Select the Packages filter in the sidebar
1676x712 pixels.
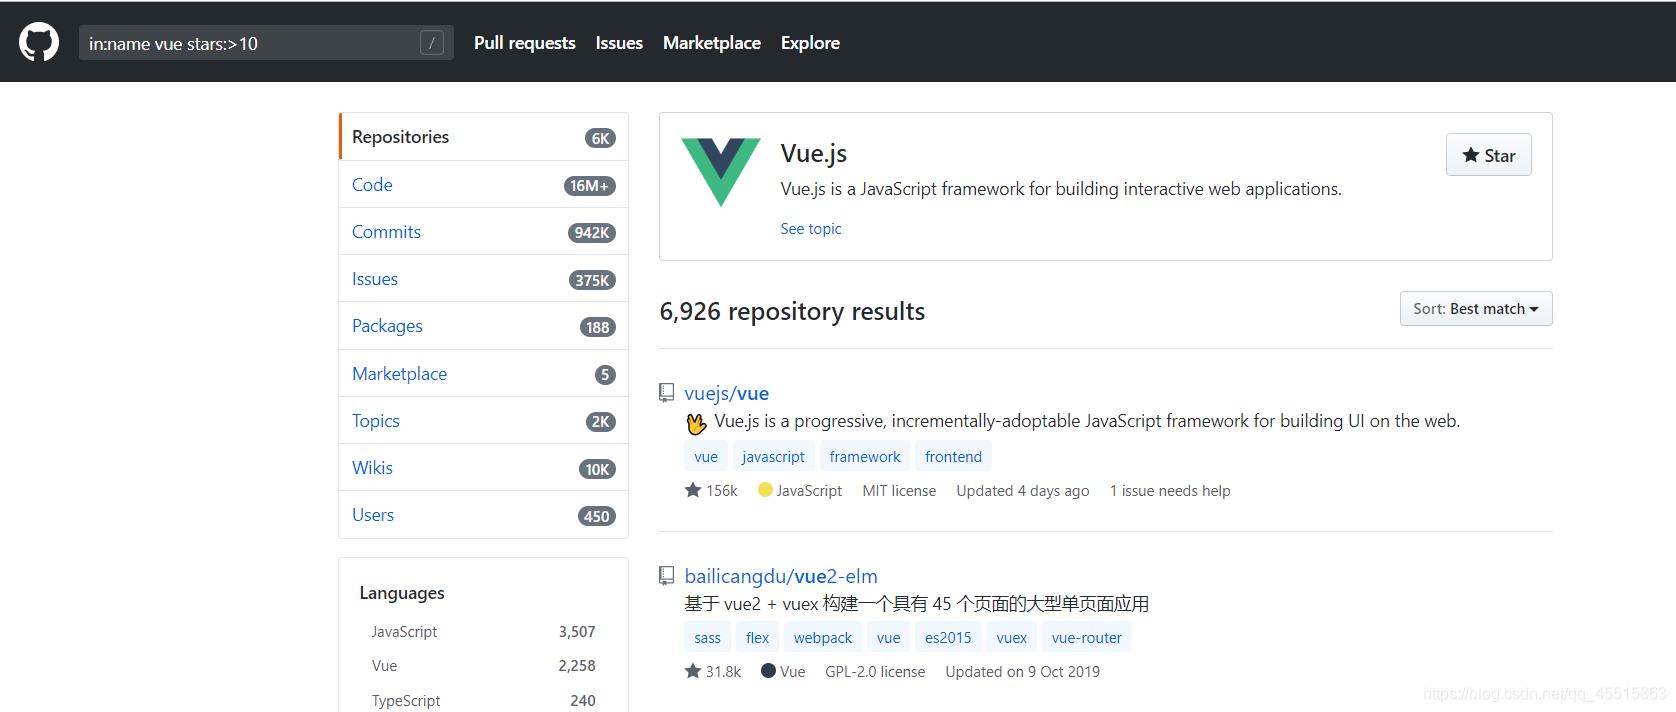click(484, 326)
